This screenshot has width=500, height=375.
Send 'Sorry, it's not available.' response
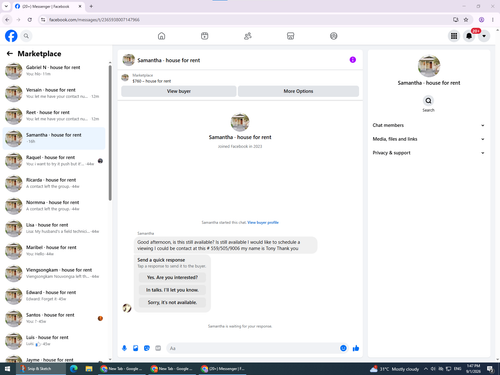tap(172, 302)
